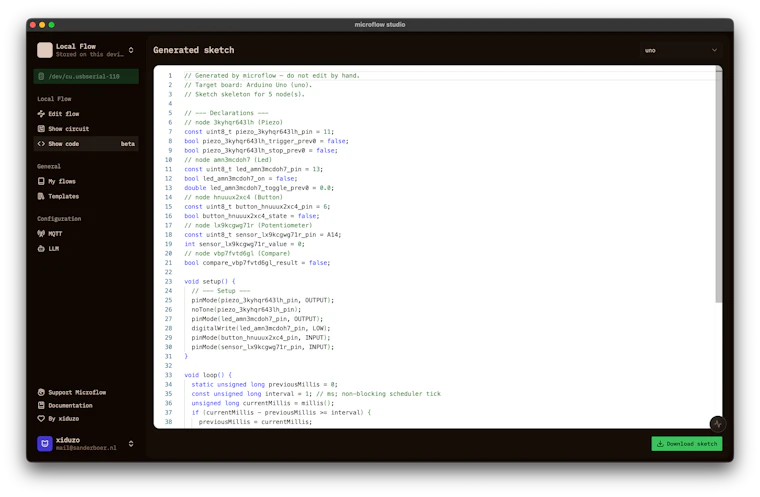Click the Support Microflow icon

pyautogui.click(x=41, y=392)
